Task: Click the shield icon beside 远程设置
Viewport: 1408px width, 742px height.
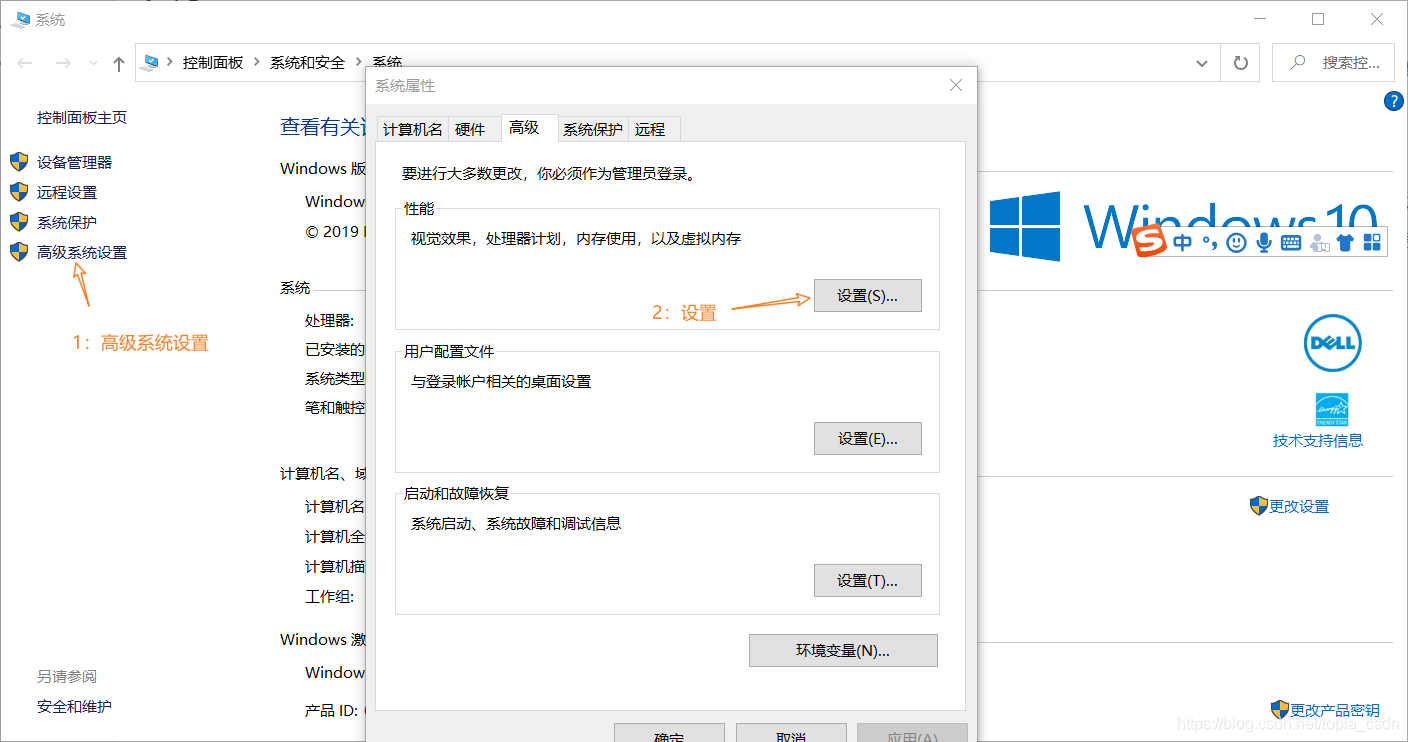Action: [19, 192]
